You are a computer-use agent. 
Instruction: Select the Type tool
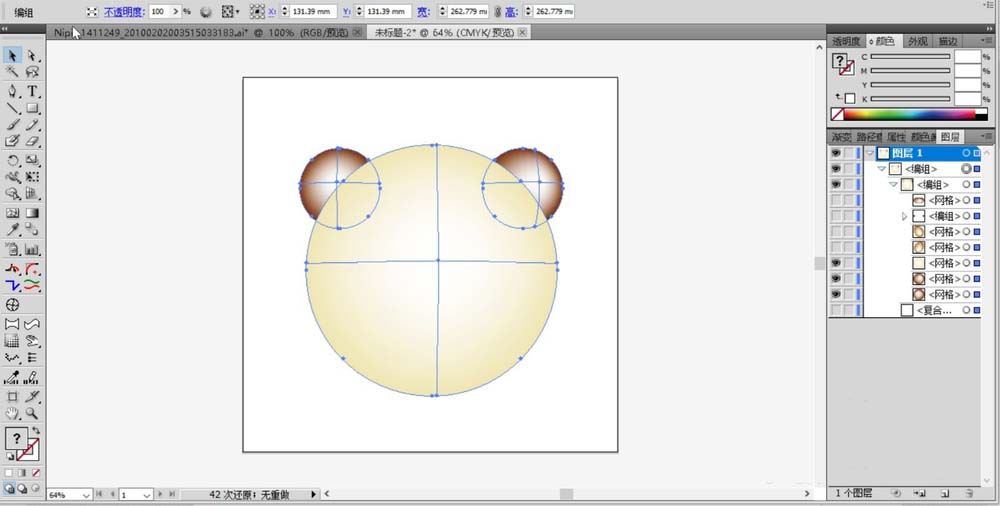point(32,91)
